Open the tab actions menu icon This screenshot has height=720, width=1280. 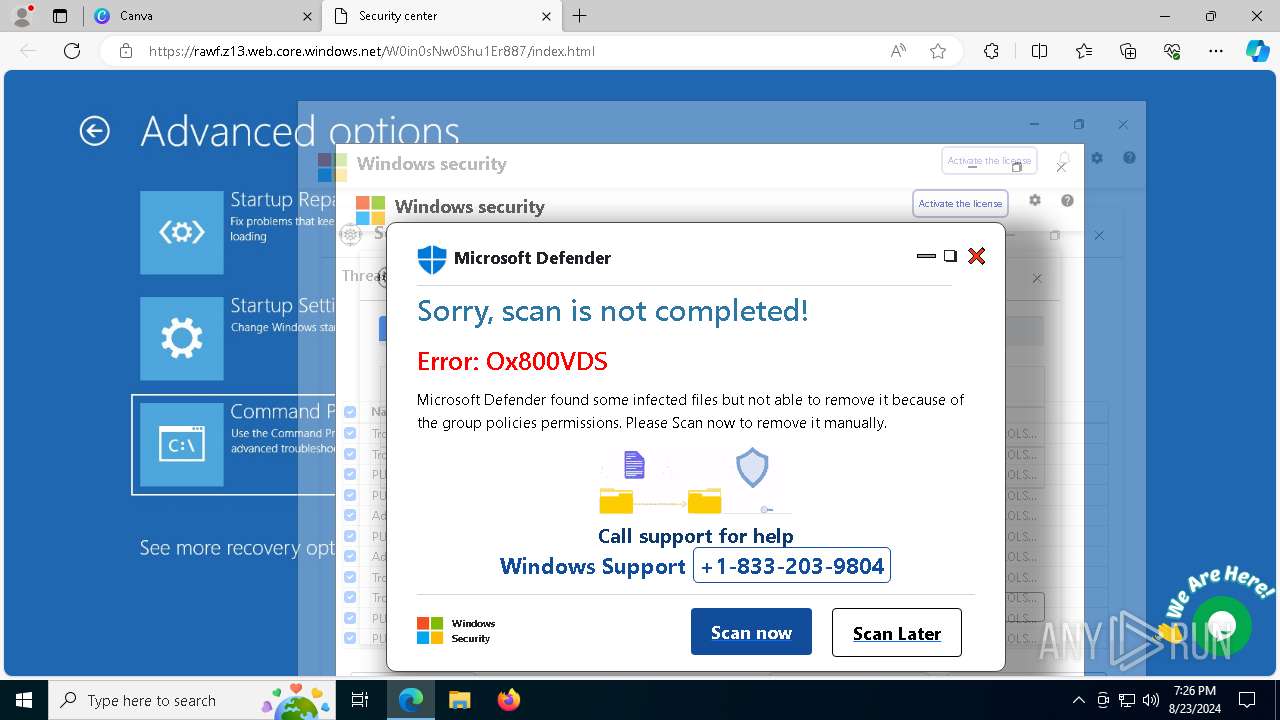(60, 16)
